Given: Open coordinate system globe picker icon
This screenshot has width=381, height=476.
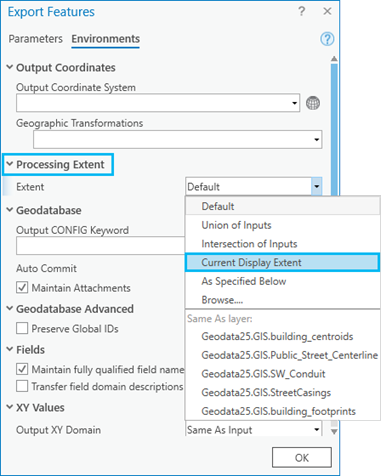Looking at the screenshot, I should point(313,103).
